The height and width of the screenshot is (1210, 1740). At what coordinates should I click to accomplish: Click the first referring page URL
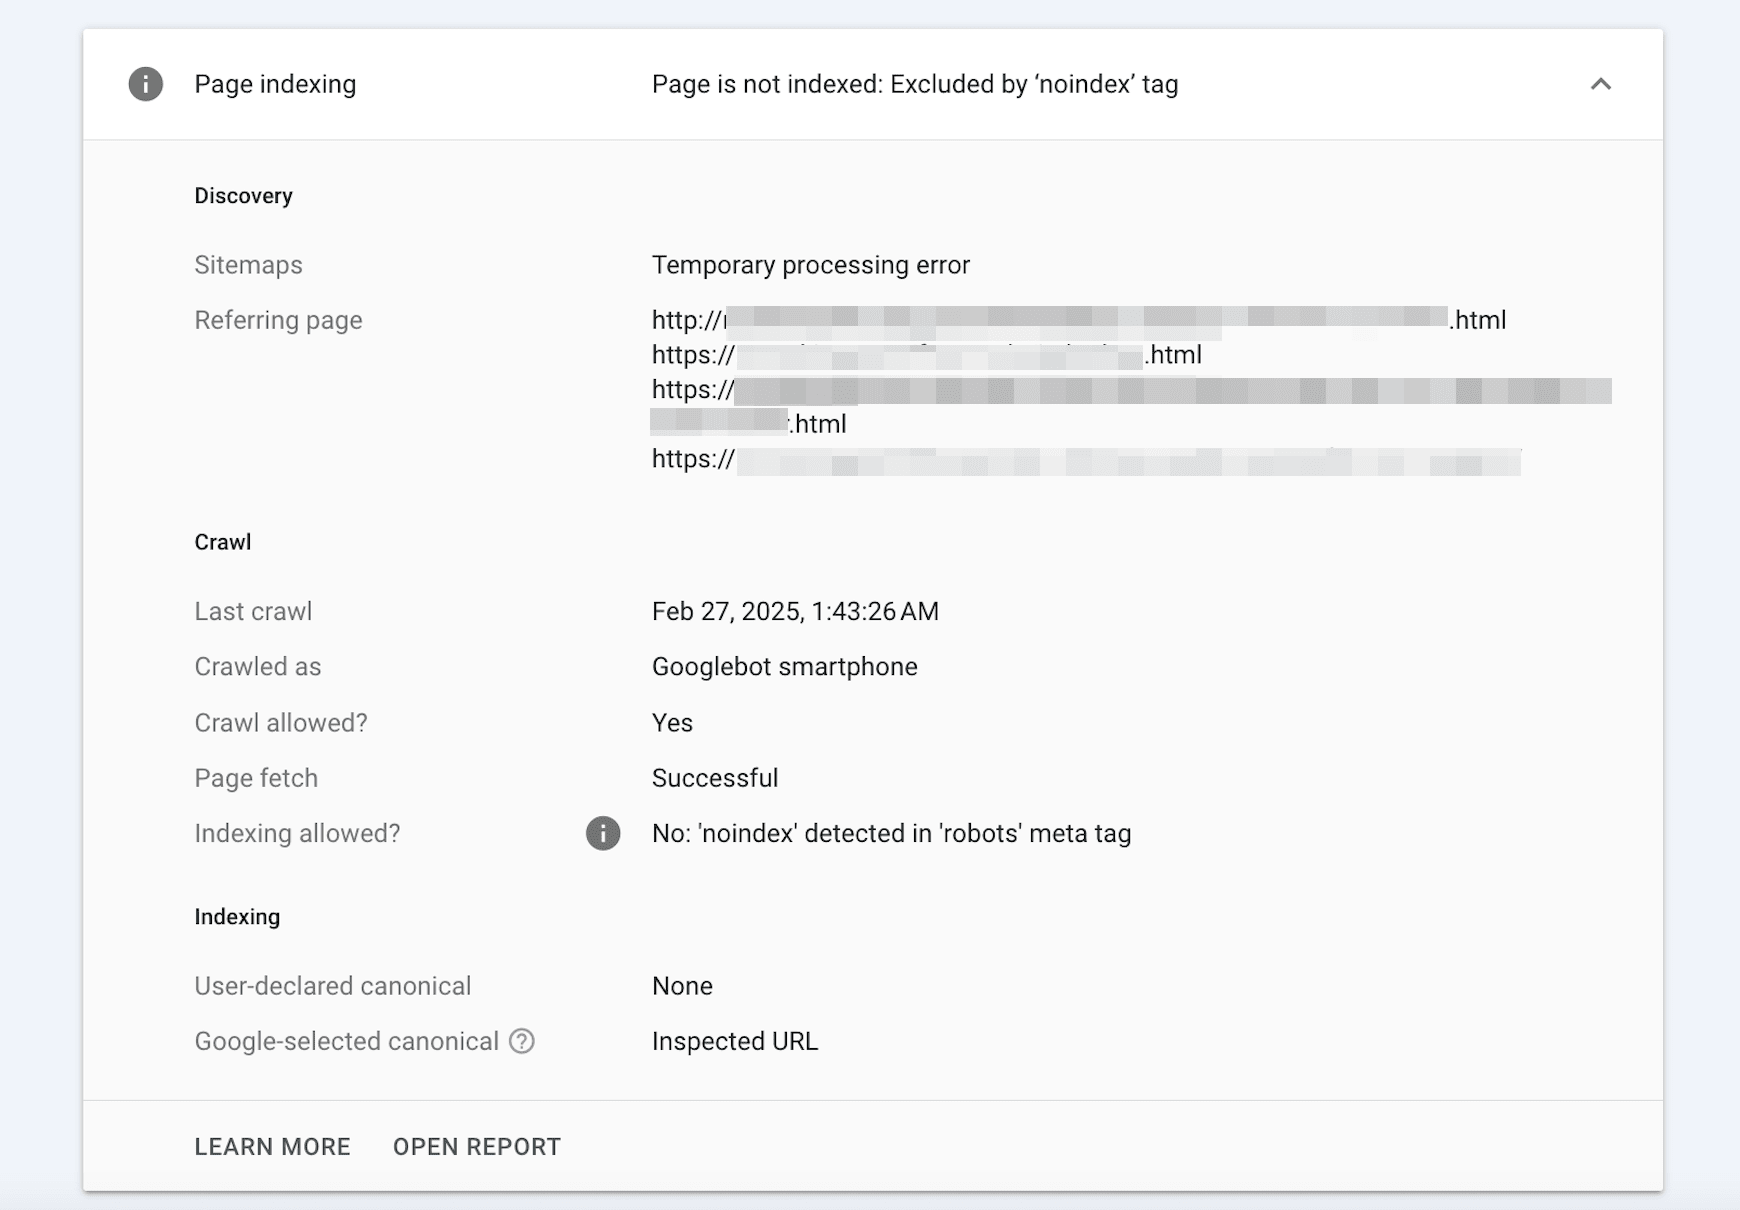pos(1078,320)
